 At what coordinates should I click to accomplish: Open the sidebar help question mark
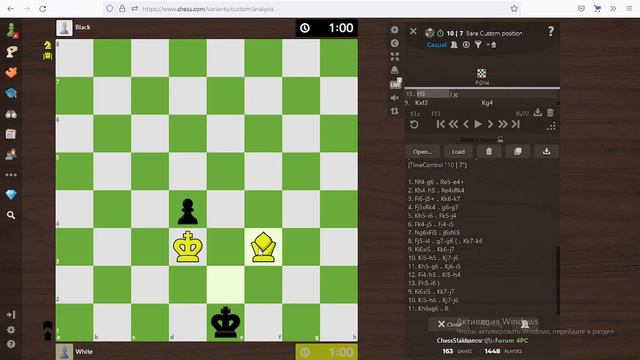click(11, 344)
